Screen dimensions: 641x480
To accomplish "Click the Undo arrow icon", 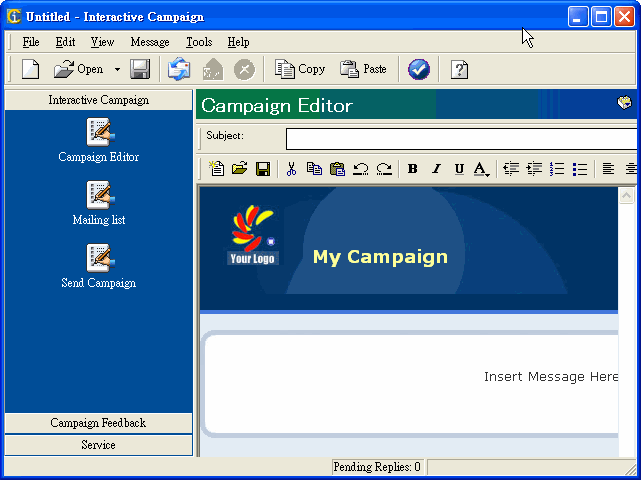I will point(361,168).
